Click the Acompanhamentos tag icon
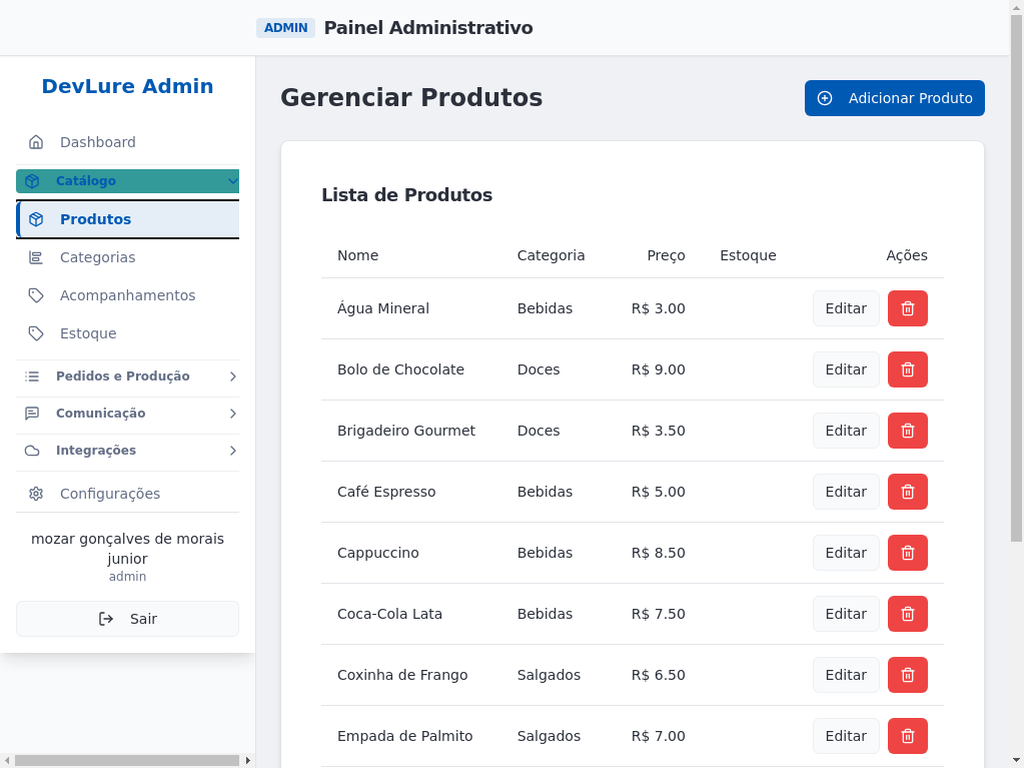 coord(36,296)
